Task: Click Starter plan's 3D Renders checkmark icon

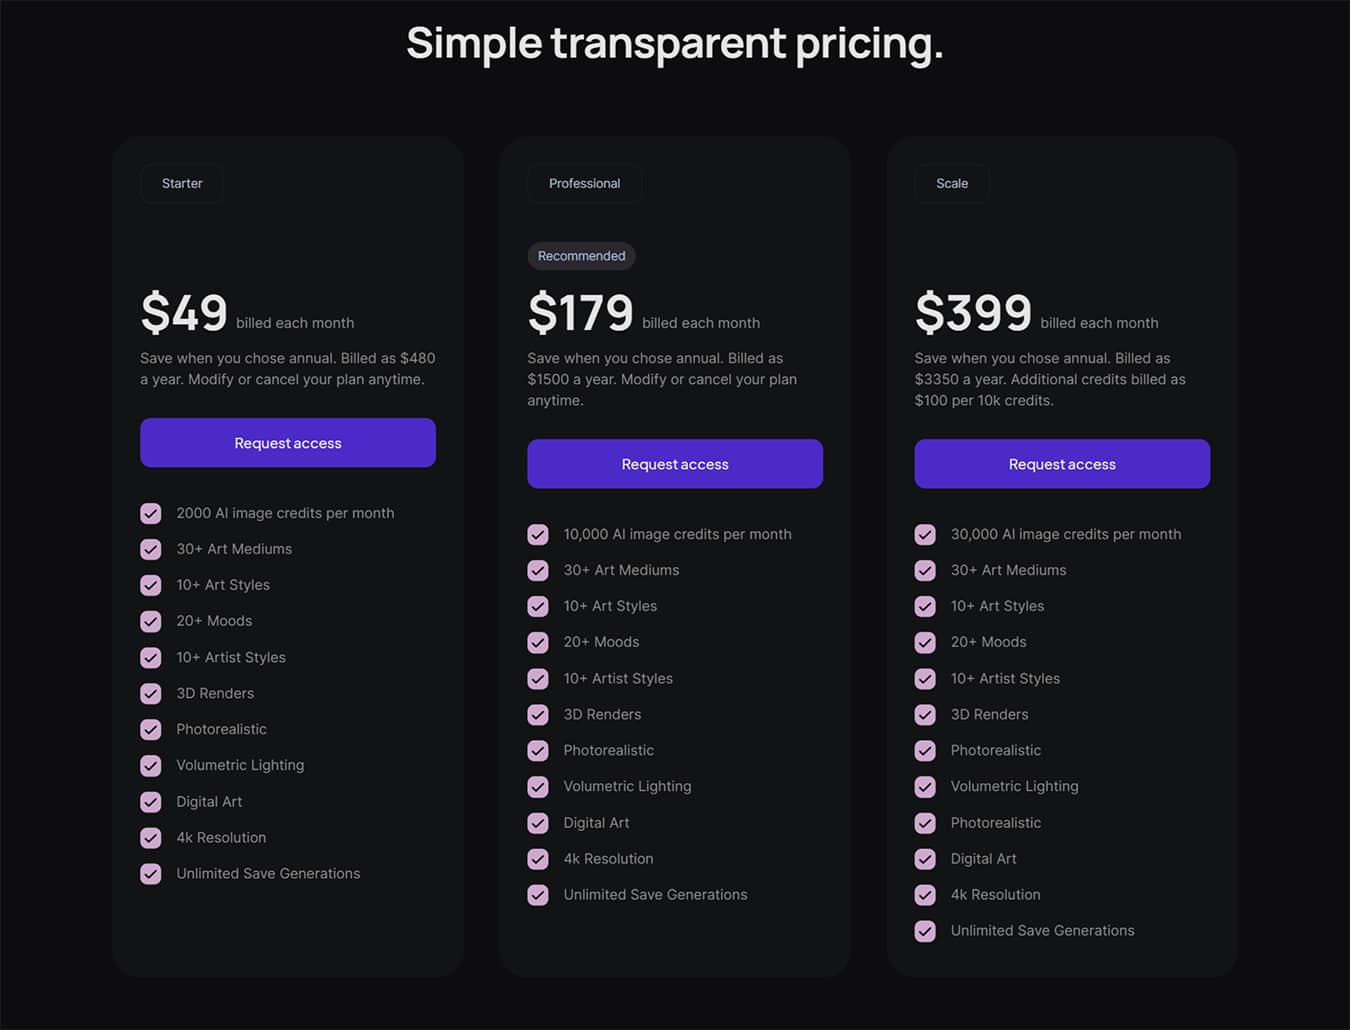Action: pos(151,694)
